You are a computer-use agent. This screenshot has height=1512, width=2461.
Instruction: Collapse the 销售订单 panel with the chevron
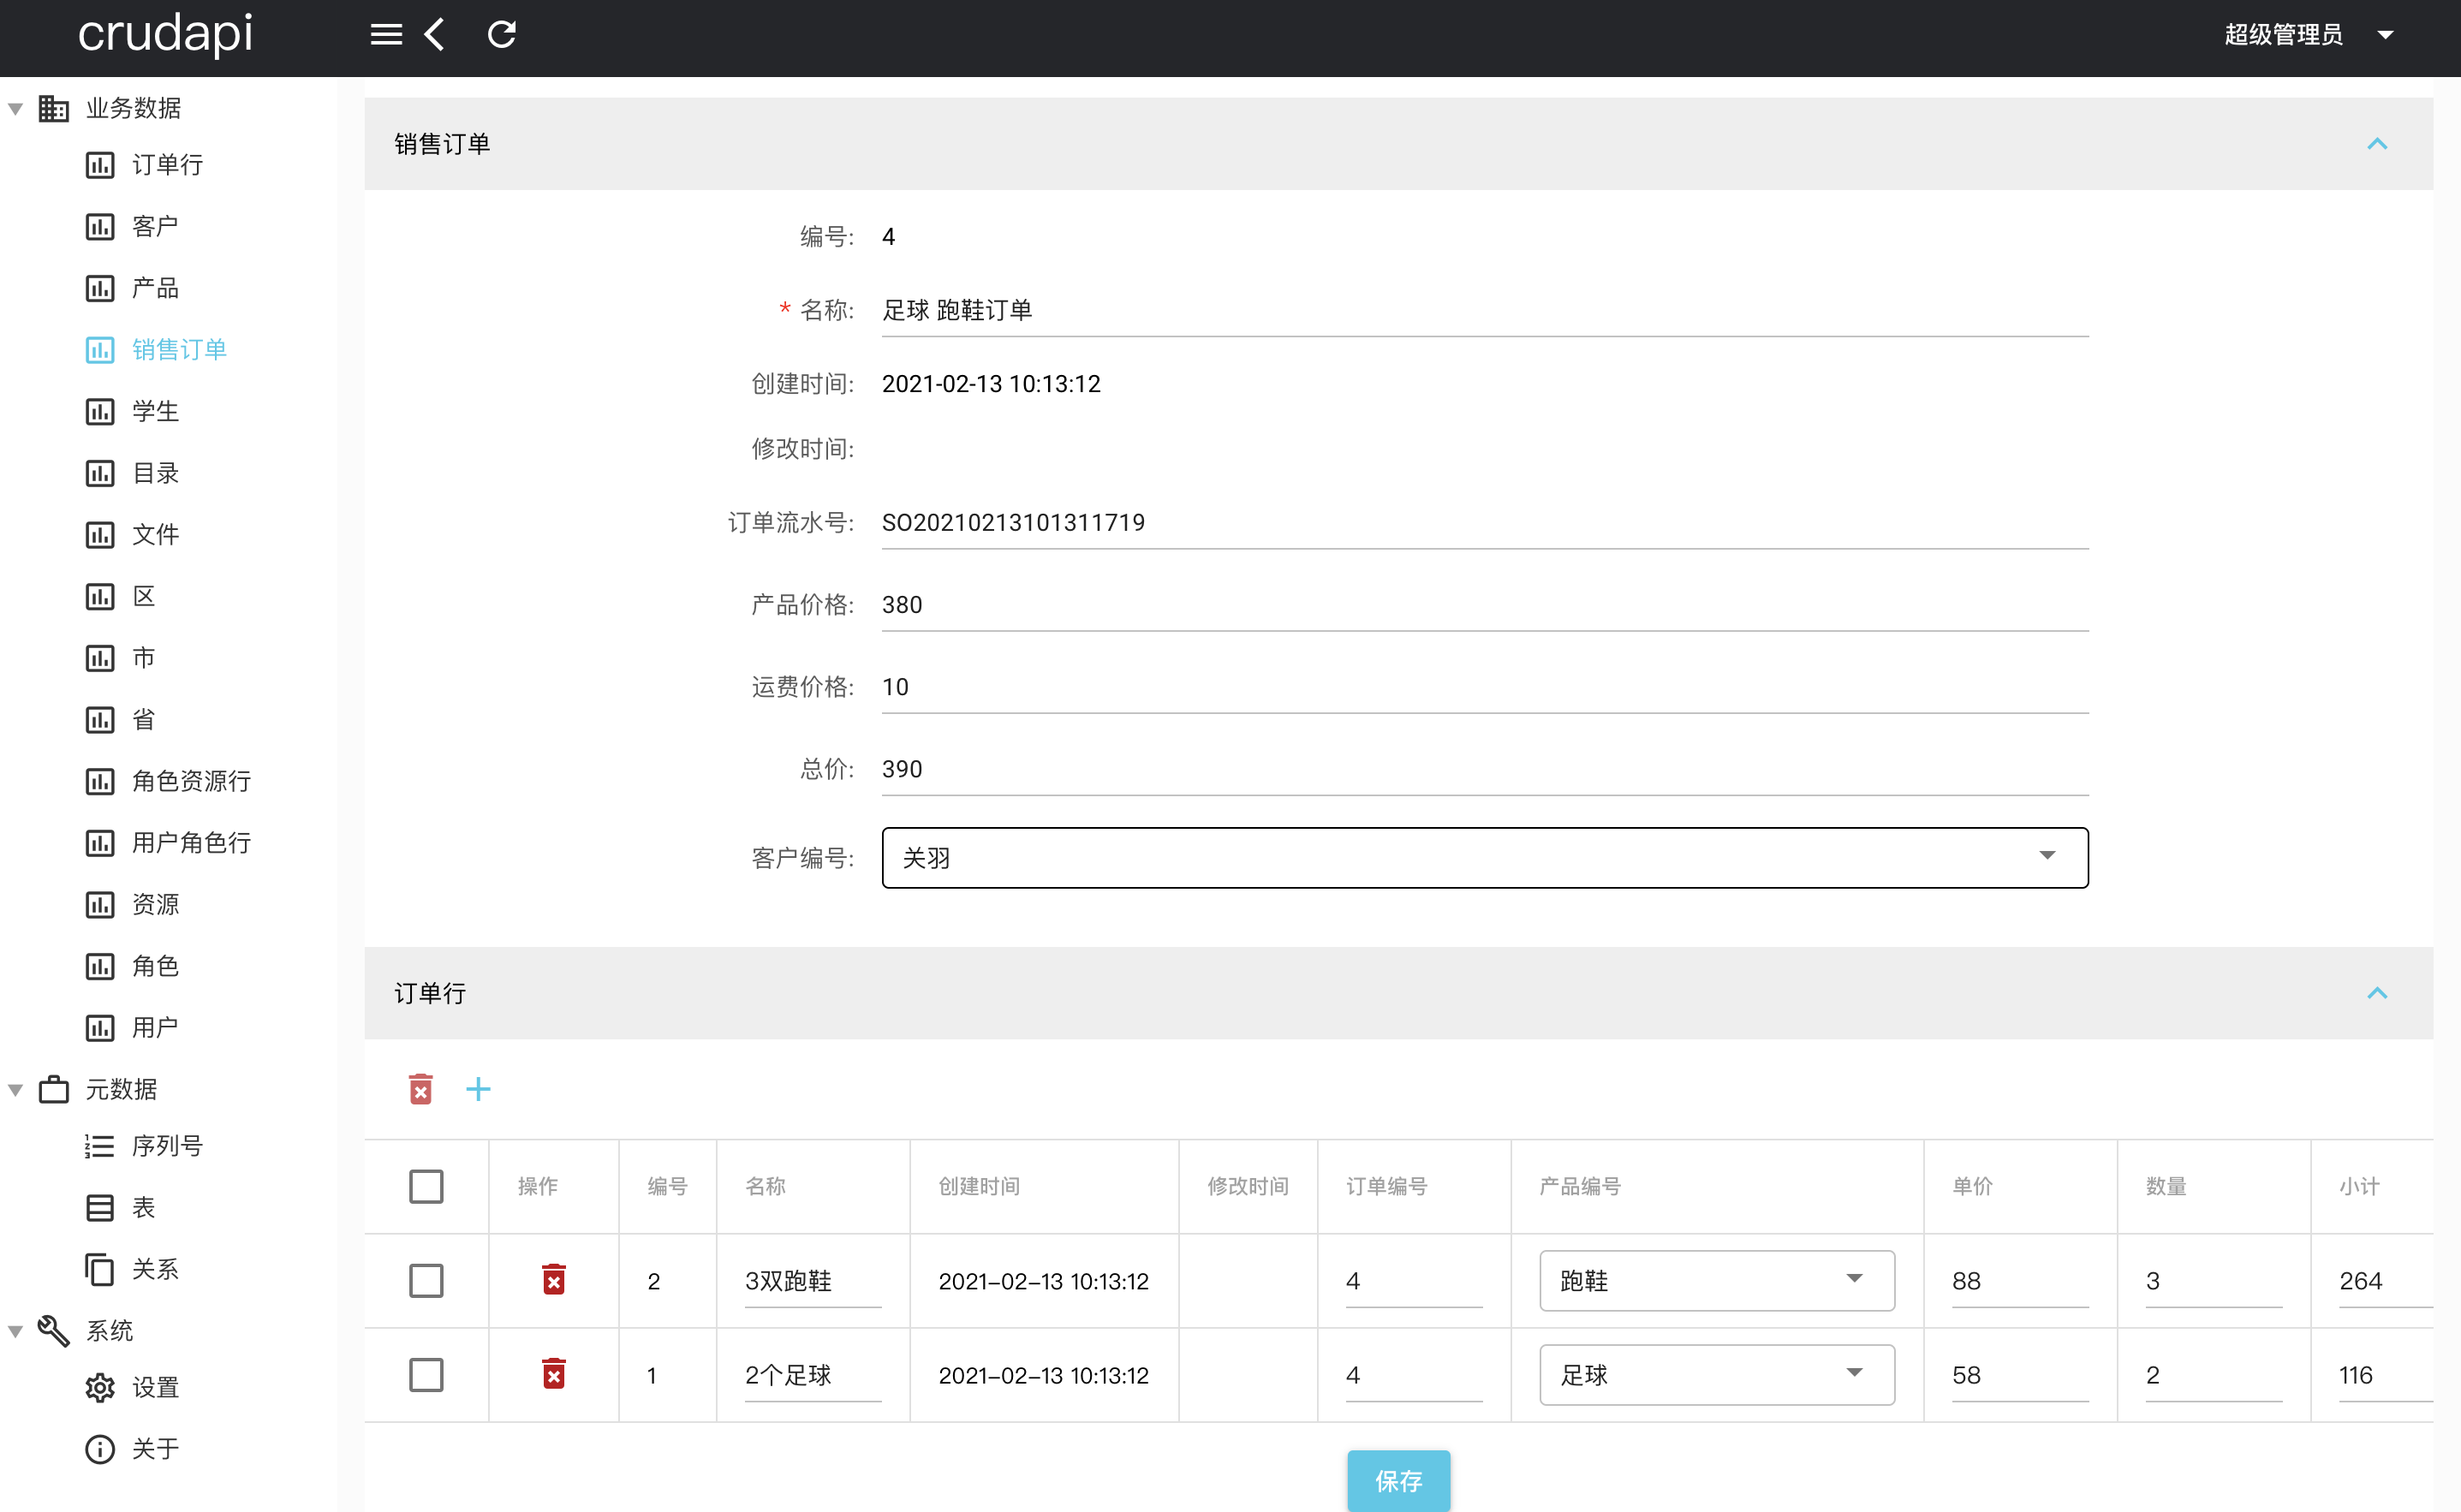(x=2378, y=144)
